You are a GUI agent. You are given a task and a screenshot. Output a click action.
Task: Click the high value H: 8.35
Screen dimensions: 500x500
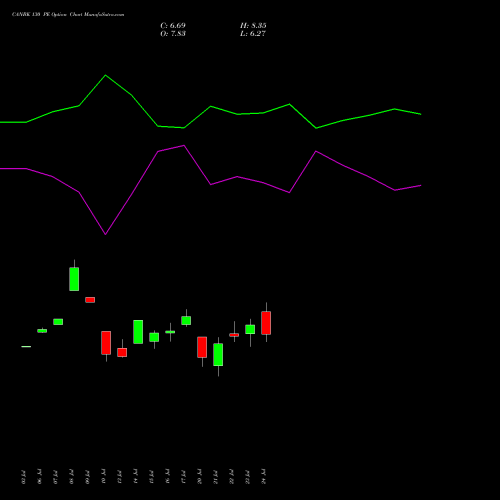[x=253, y=26]
